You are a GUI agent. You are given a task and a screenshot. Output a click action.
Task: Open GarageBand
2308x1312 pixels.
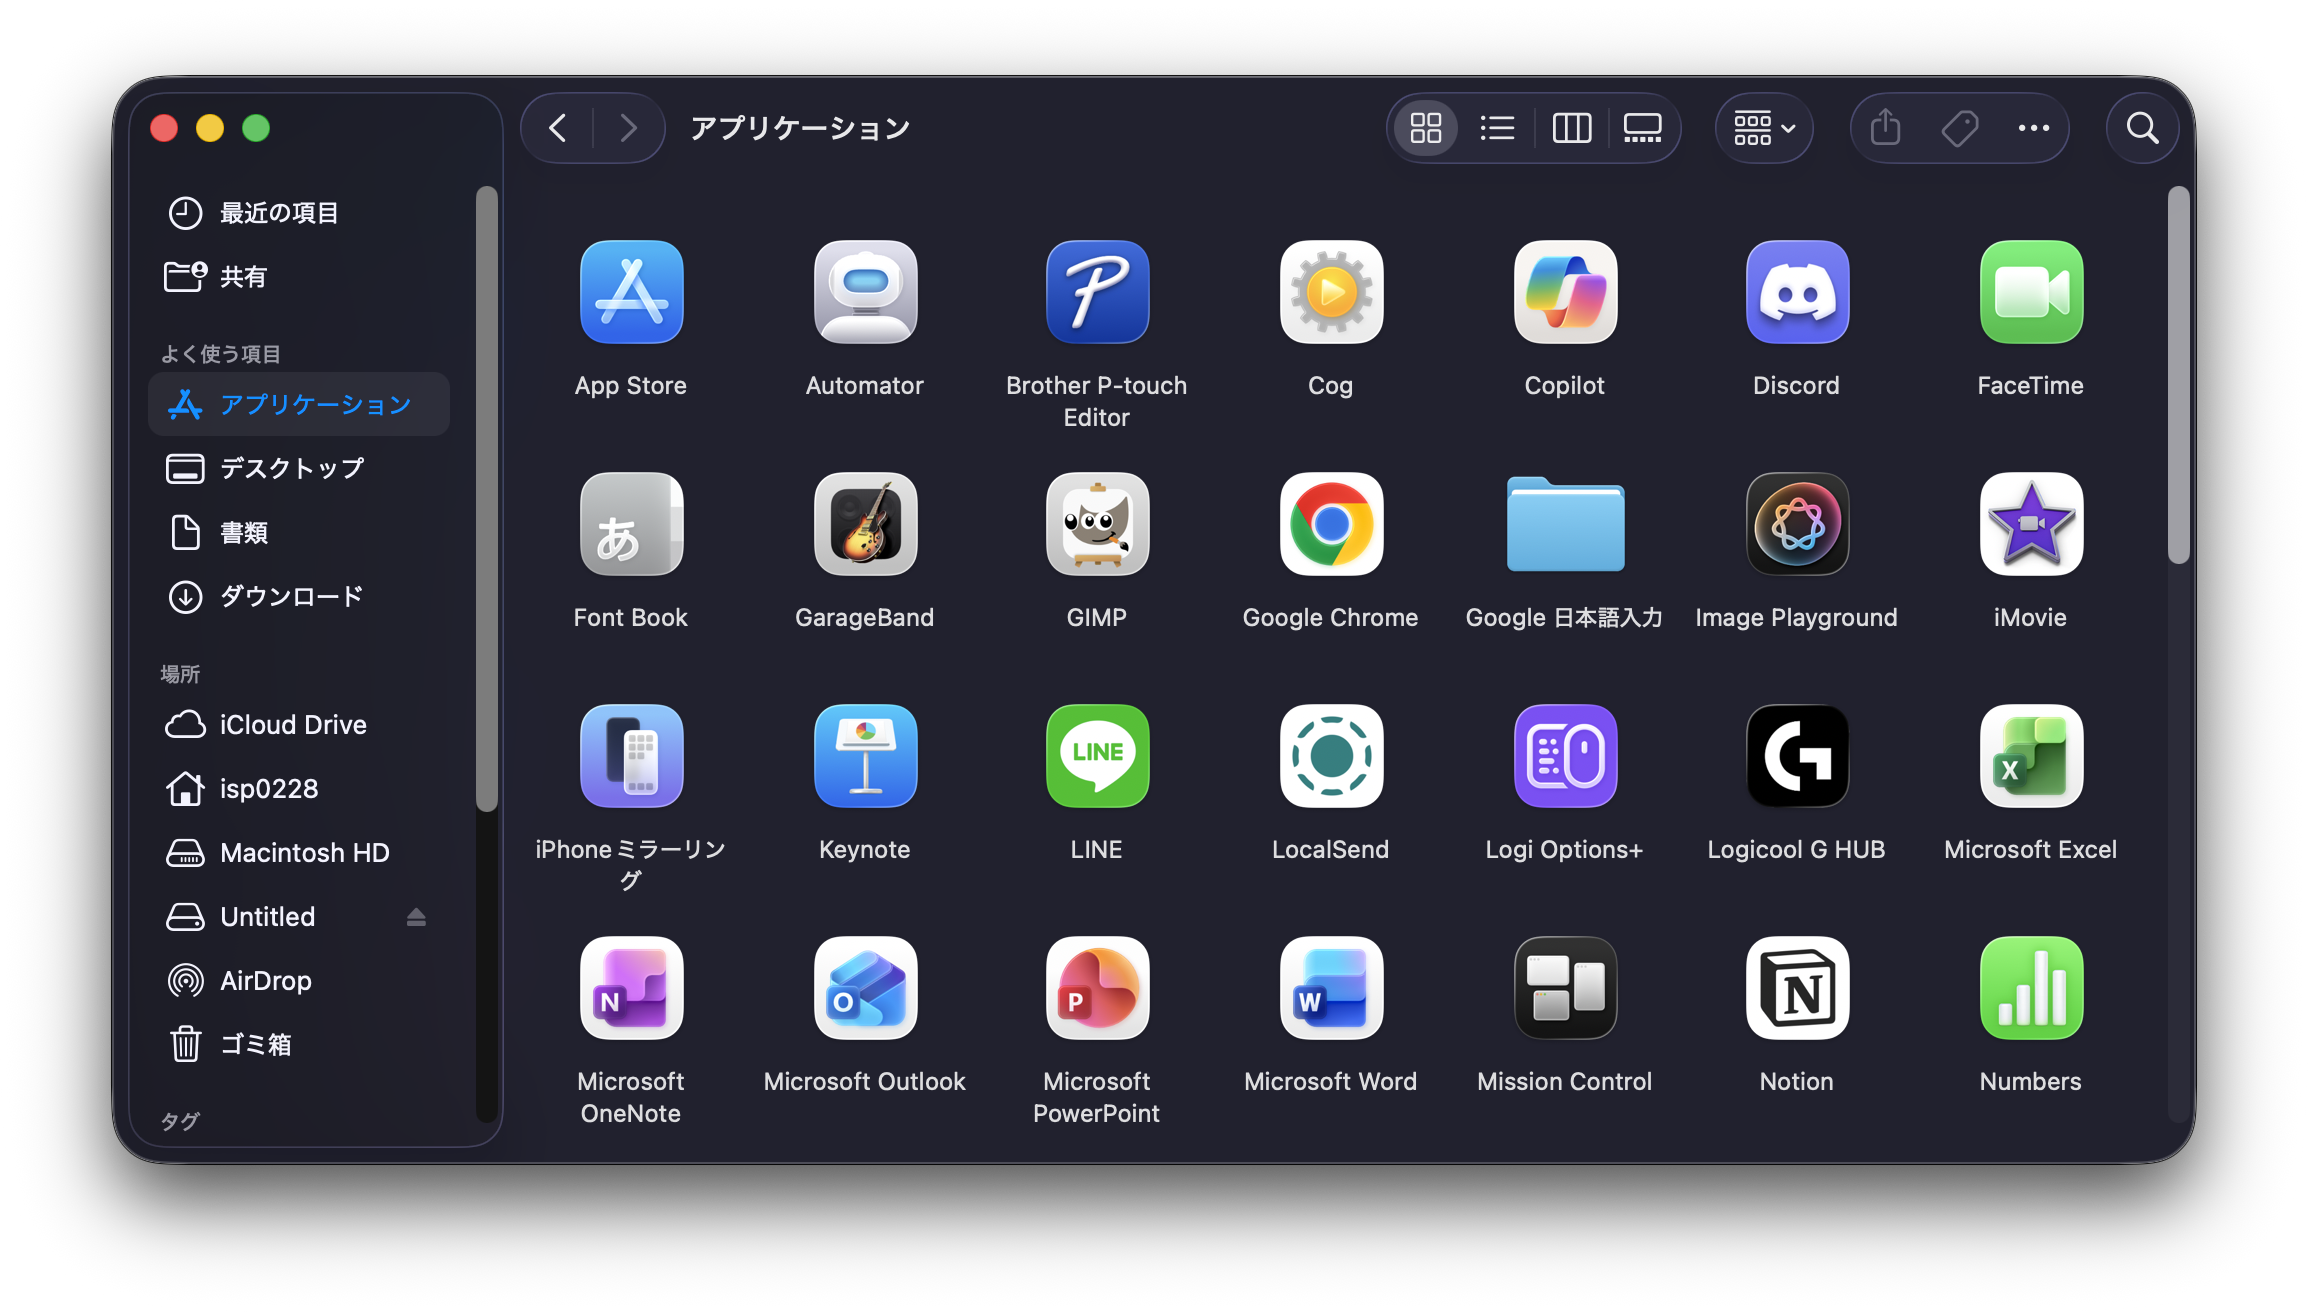click(864, 524)
